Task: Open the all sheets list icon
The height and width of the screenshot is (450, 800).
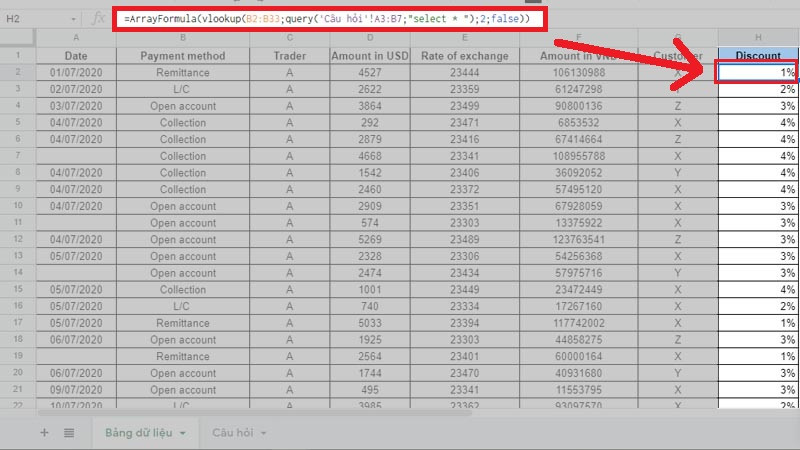Action: (69, 433)
